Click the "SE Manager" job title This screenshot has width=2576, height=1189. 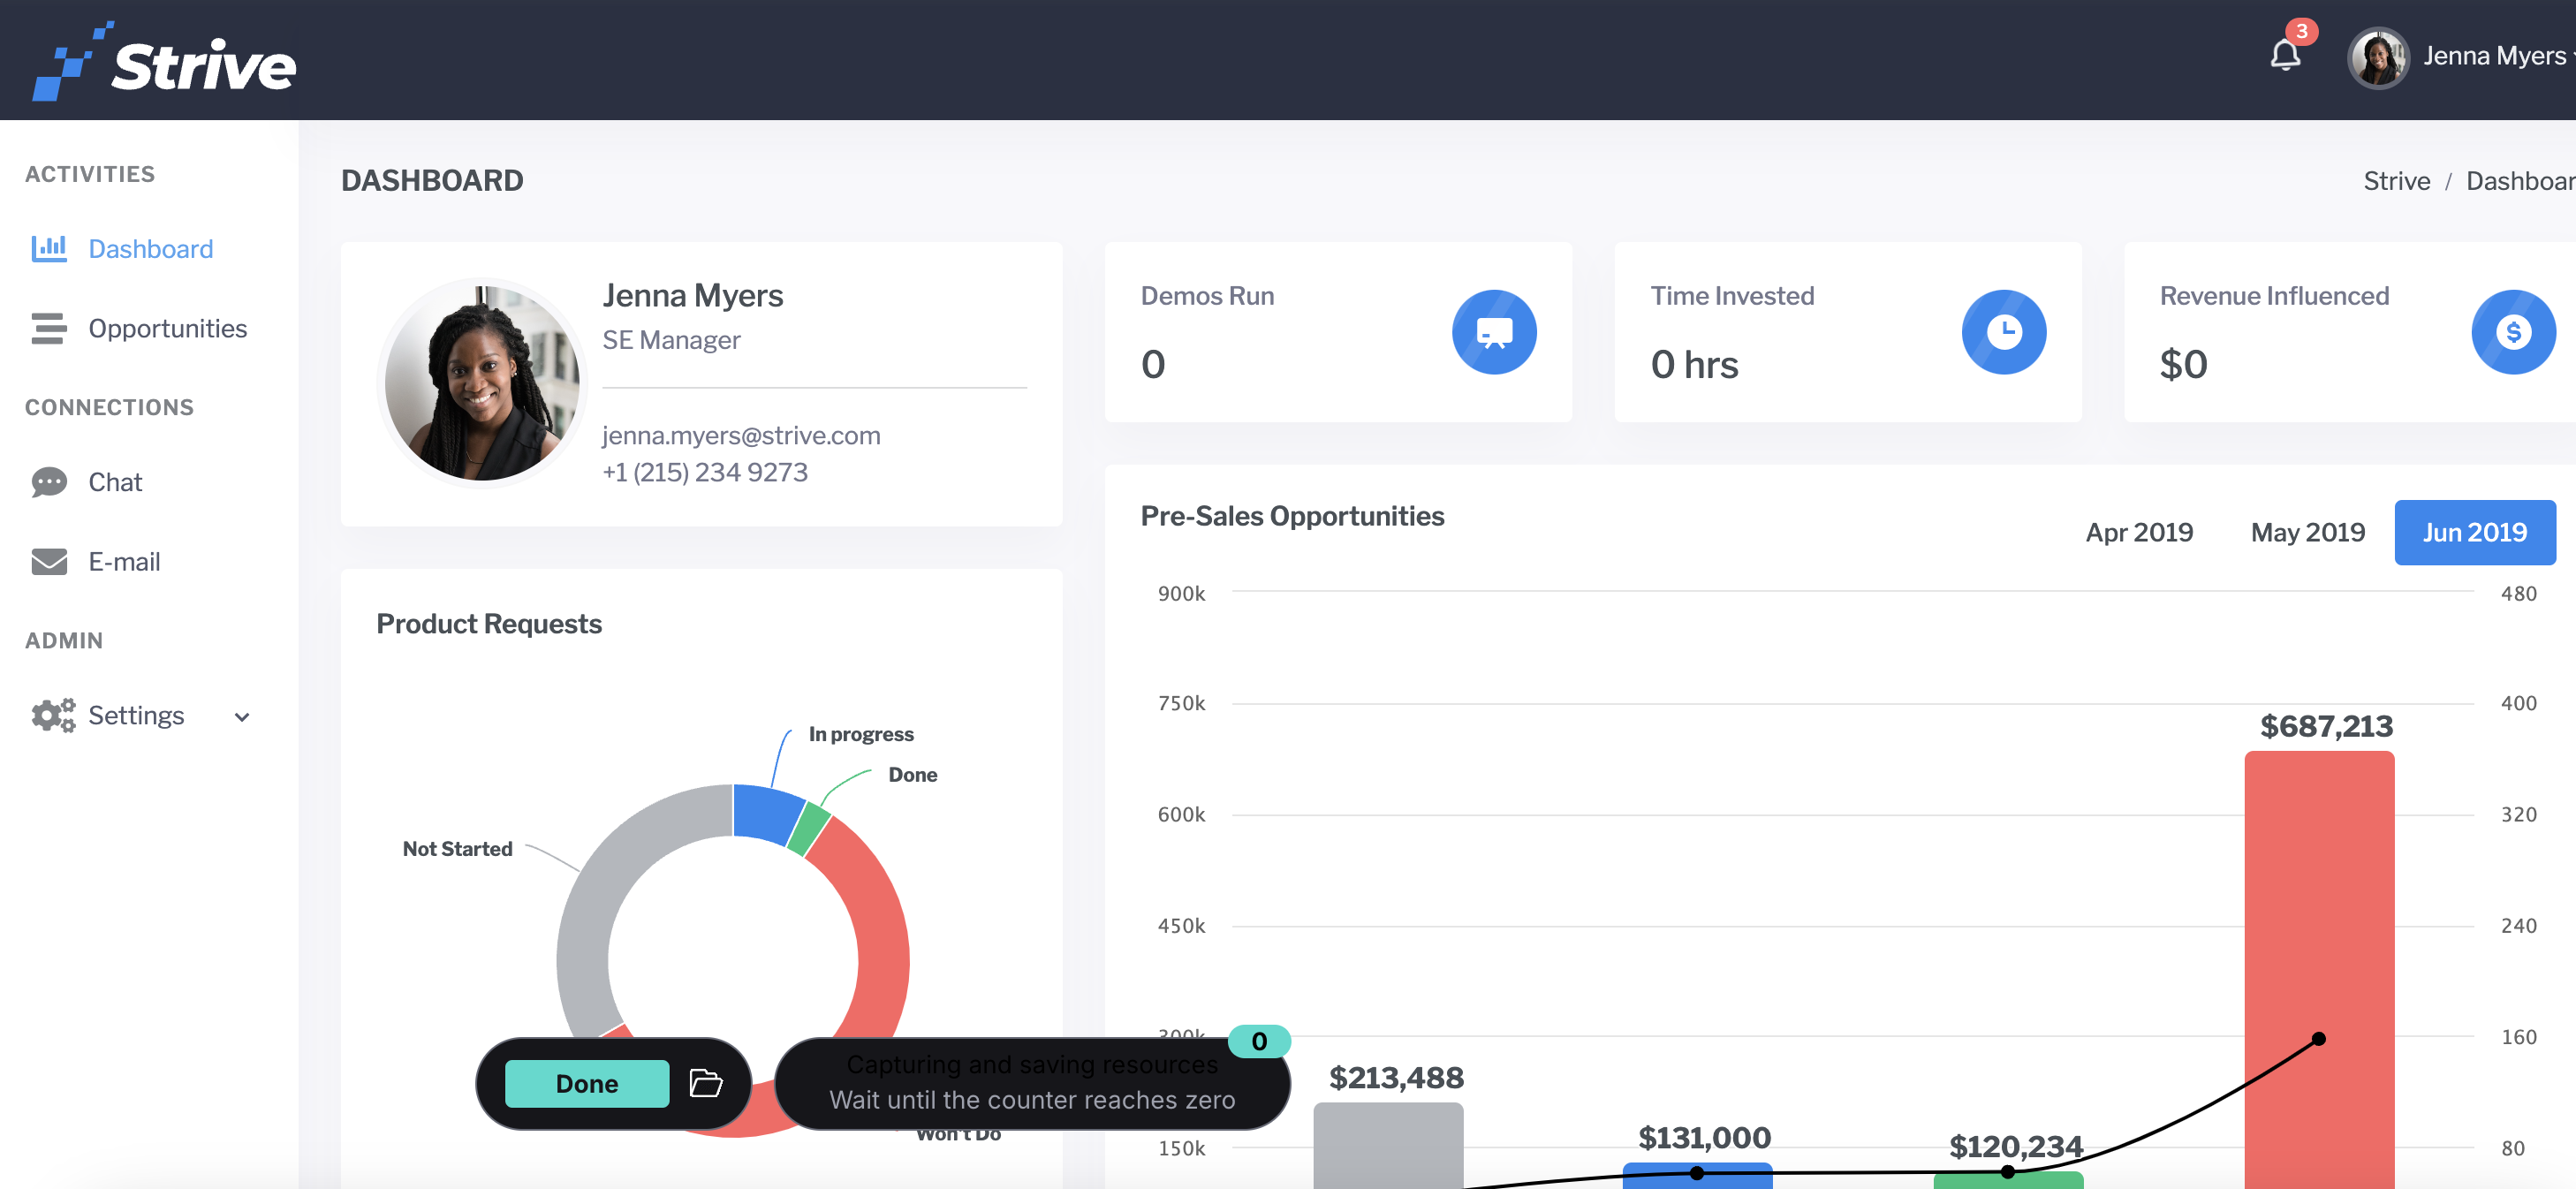pos(671,340)
